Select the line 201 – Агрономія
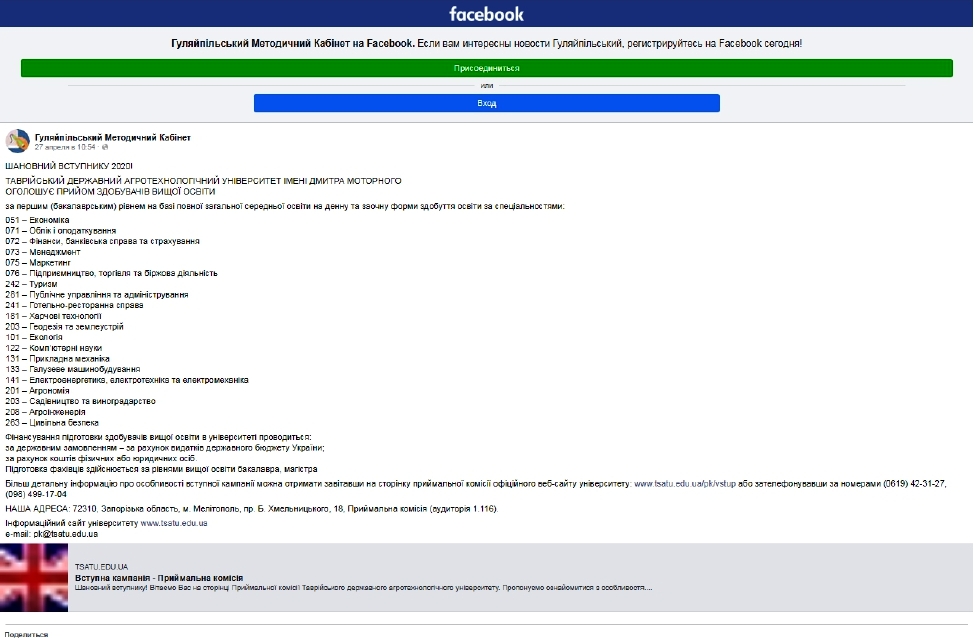The image size is (975, 638). pos(37,391)
